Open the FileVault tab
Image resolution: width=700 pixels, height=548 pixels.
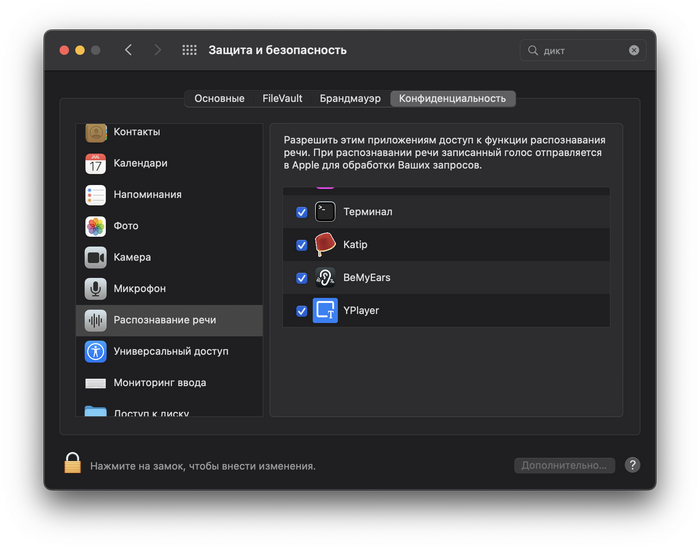click(x=282, y=99)
